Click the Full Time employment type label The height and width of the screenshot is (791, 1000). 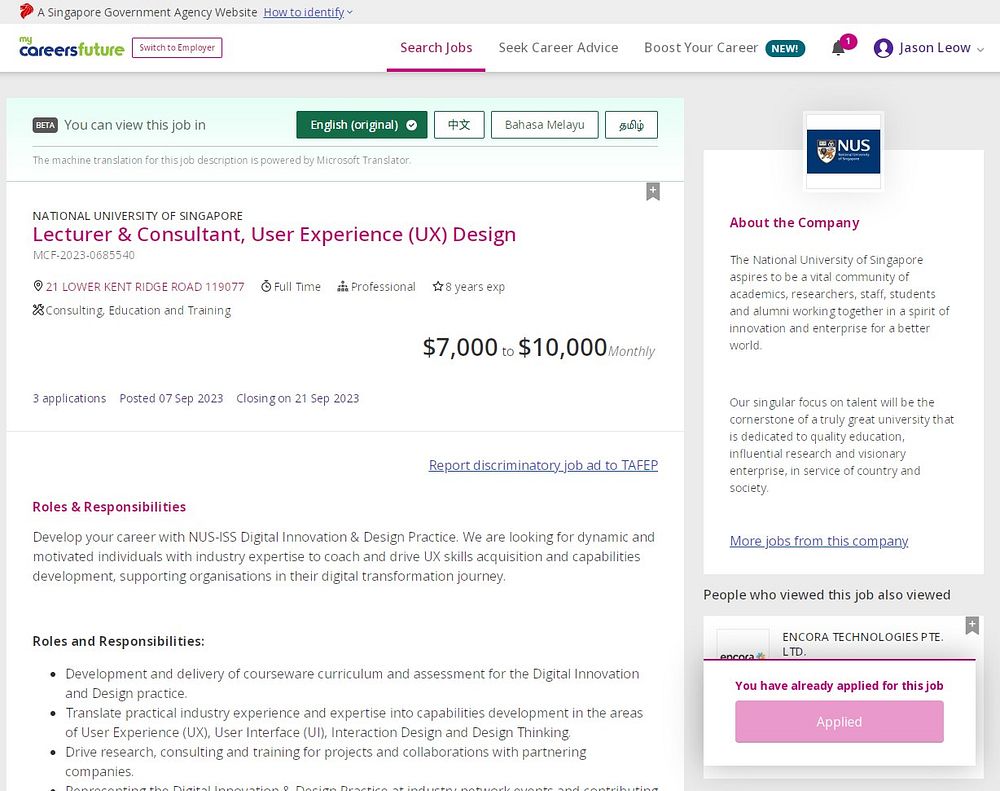click(291, 287)
